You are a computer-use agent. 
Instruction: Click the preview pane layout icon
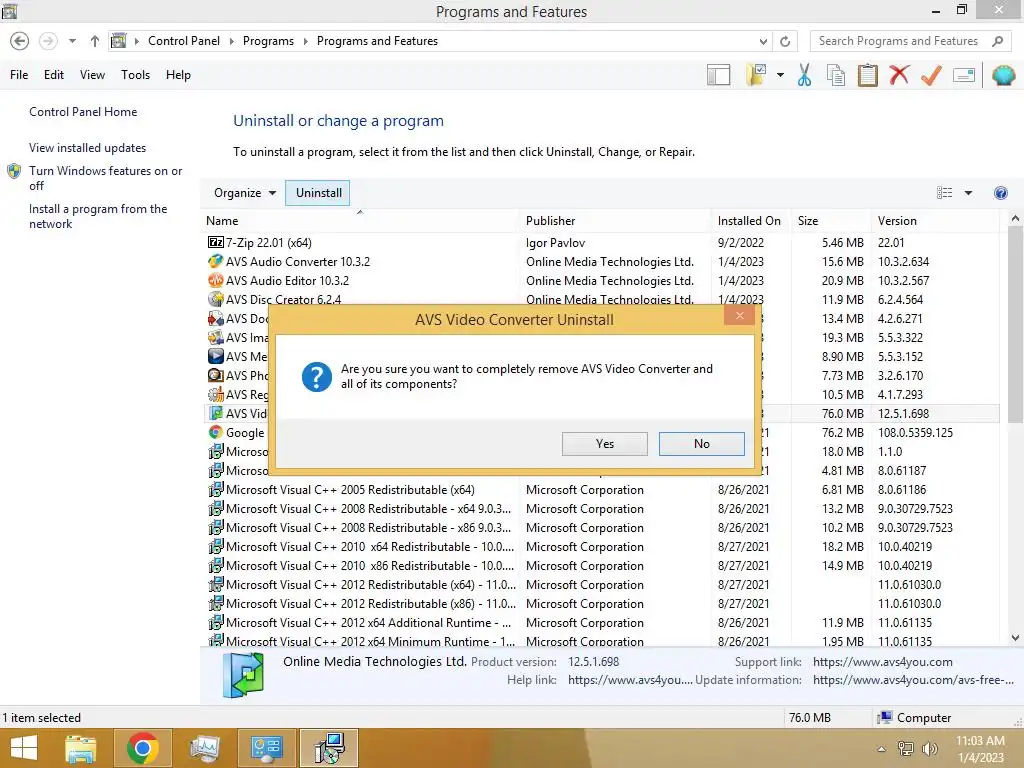pos(718,75)
